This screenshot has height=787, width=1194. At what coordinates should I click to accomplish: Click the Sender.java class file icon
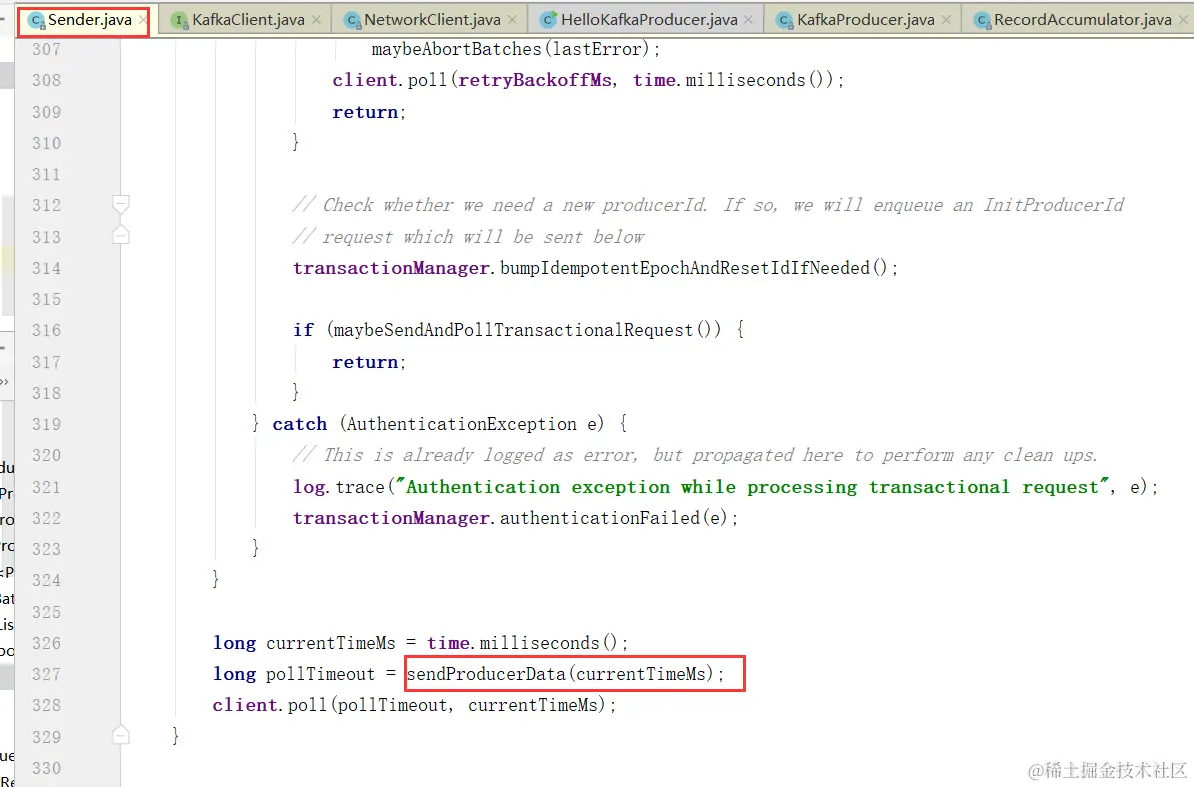[36, 21]
